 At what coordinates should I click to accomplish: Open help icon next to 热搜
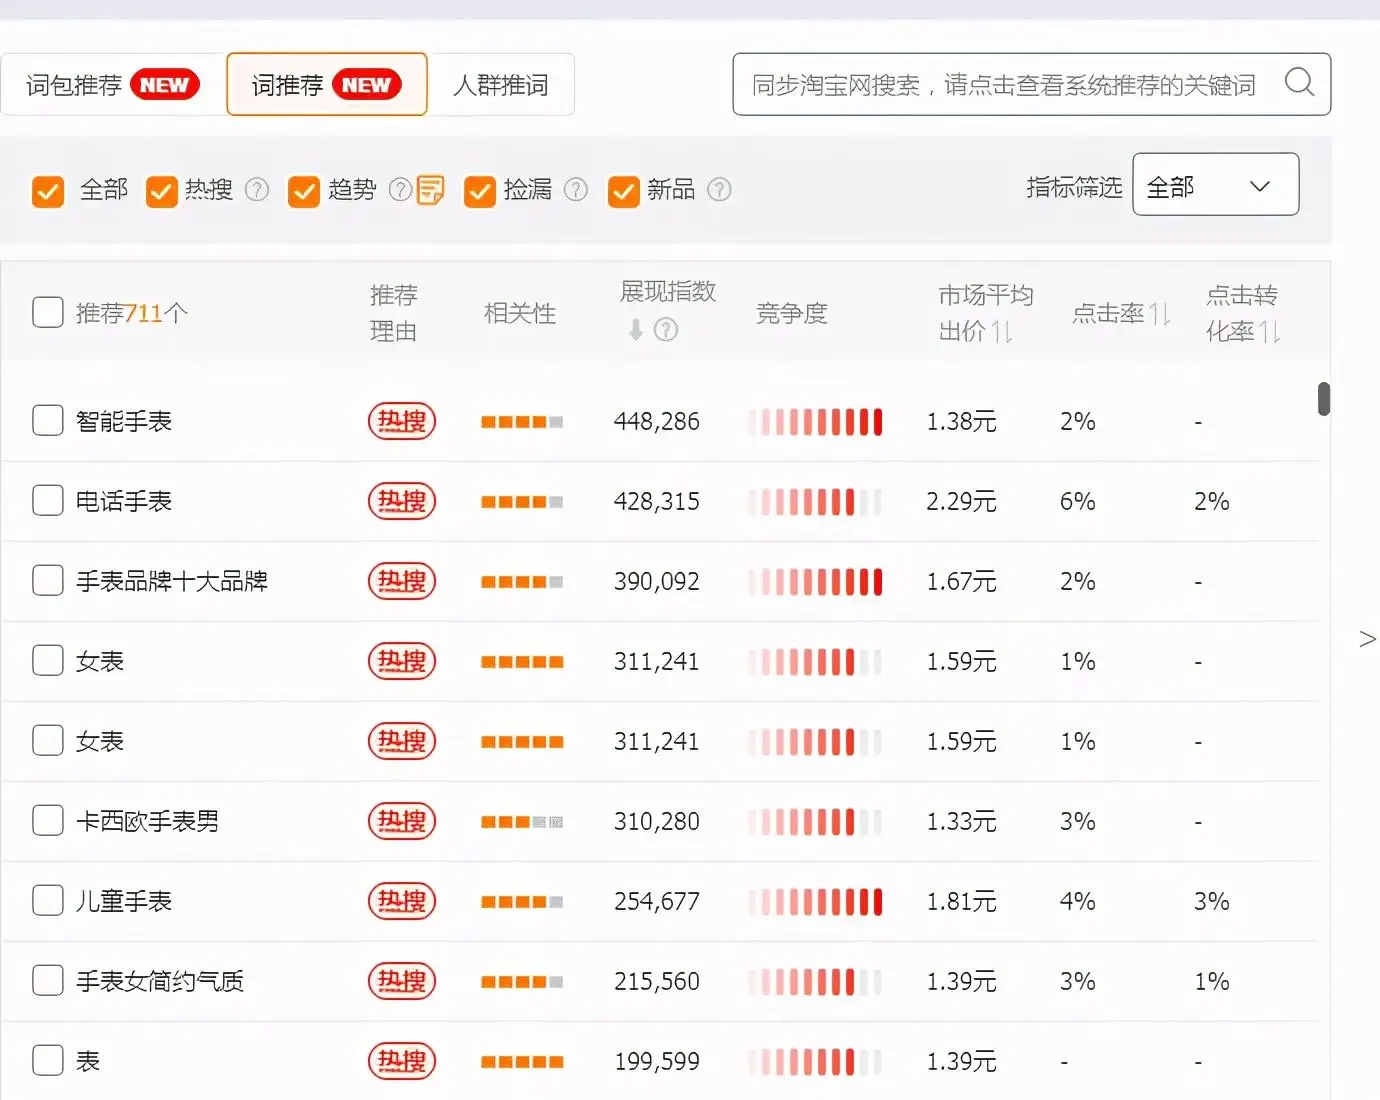[x=257, y=189]
